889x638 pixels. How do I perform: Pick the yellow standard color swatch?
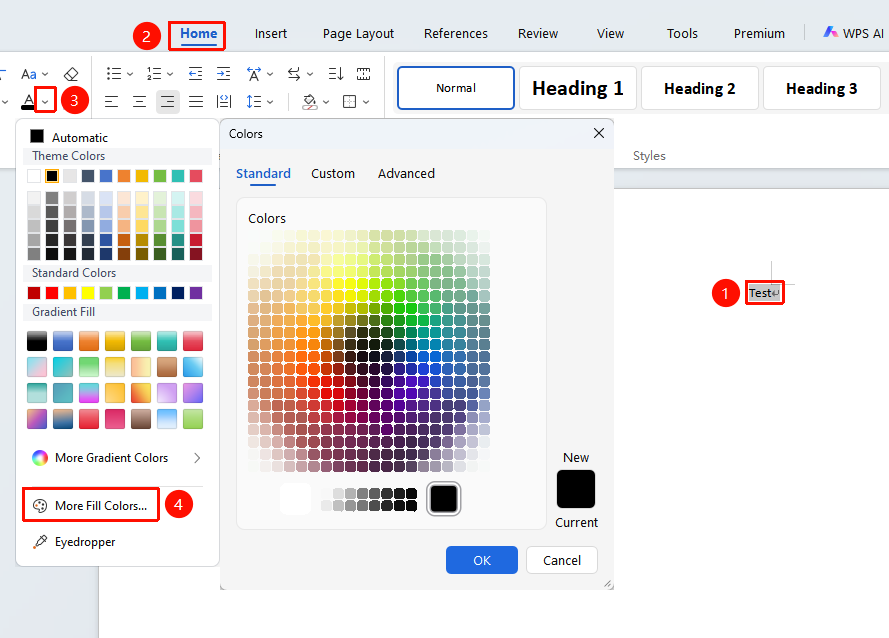pyautogui.click(x=88, y=293)
